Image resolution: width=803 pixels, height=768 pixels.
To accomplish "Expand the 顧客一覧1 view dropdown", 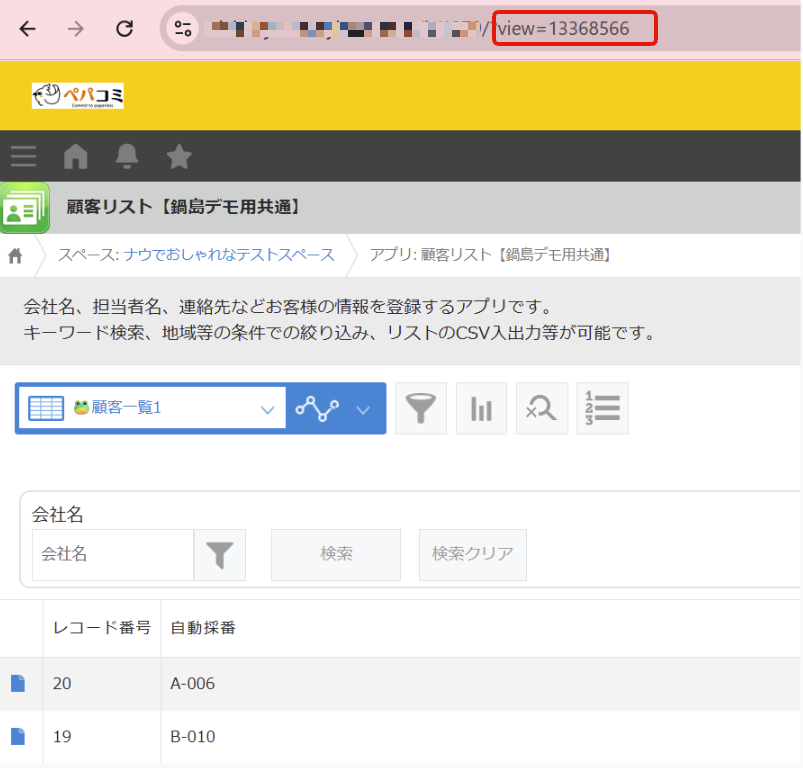I will click(266, 409).
